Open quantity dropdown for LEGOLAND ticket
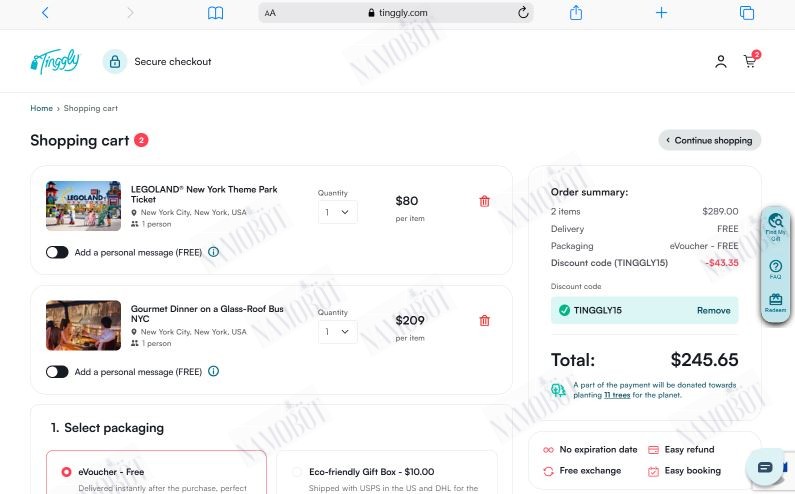 (x=338, y=212)
